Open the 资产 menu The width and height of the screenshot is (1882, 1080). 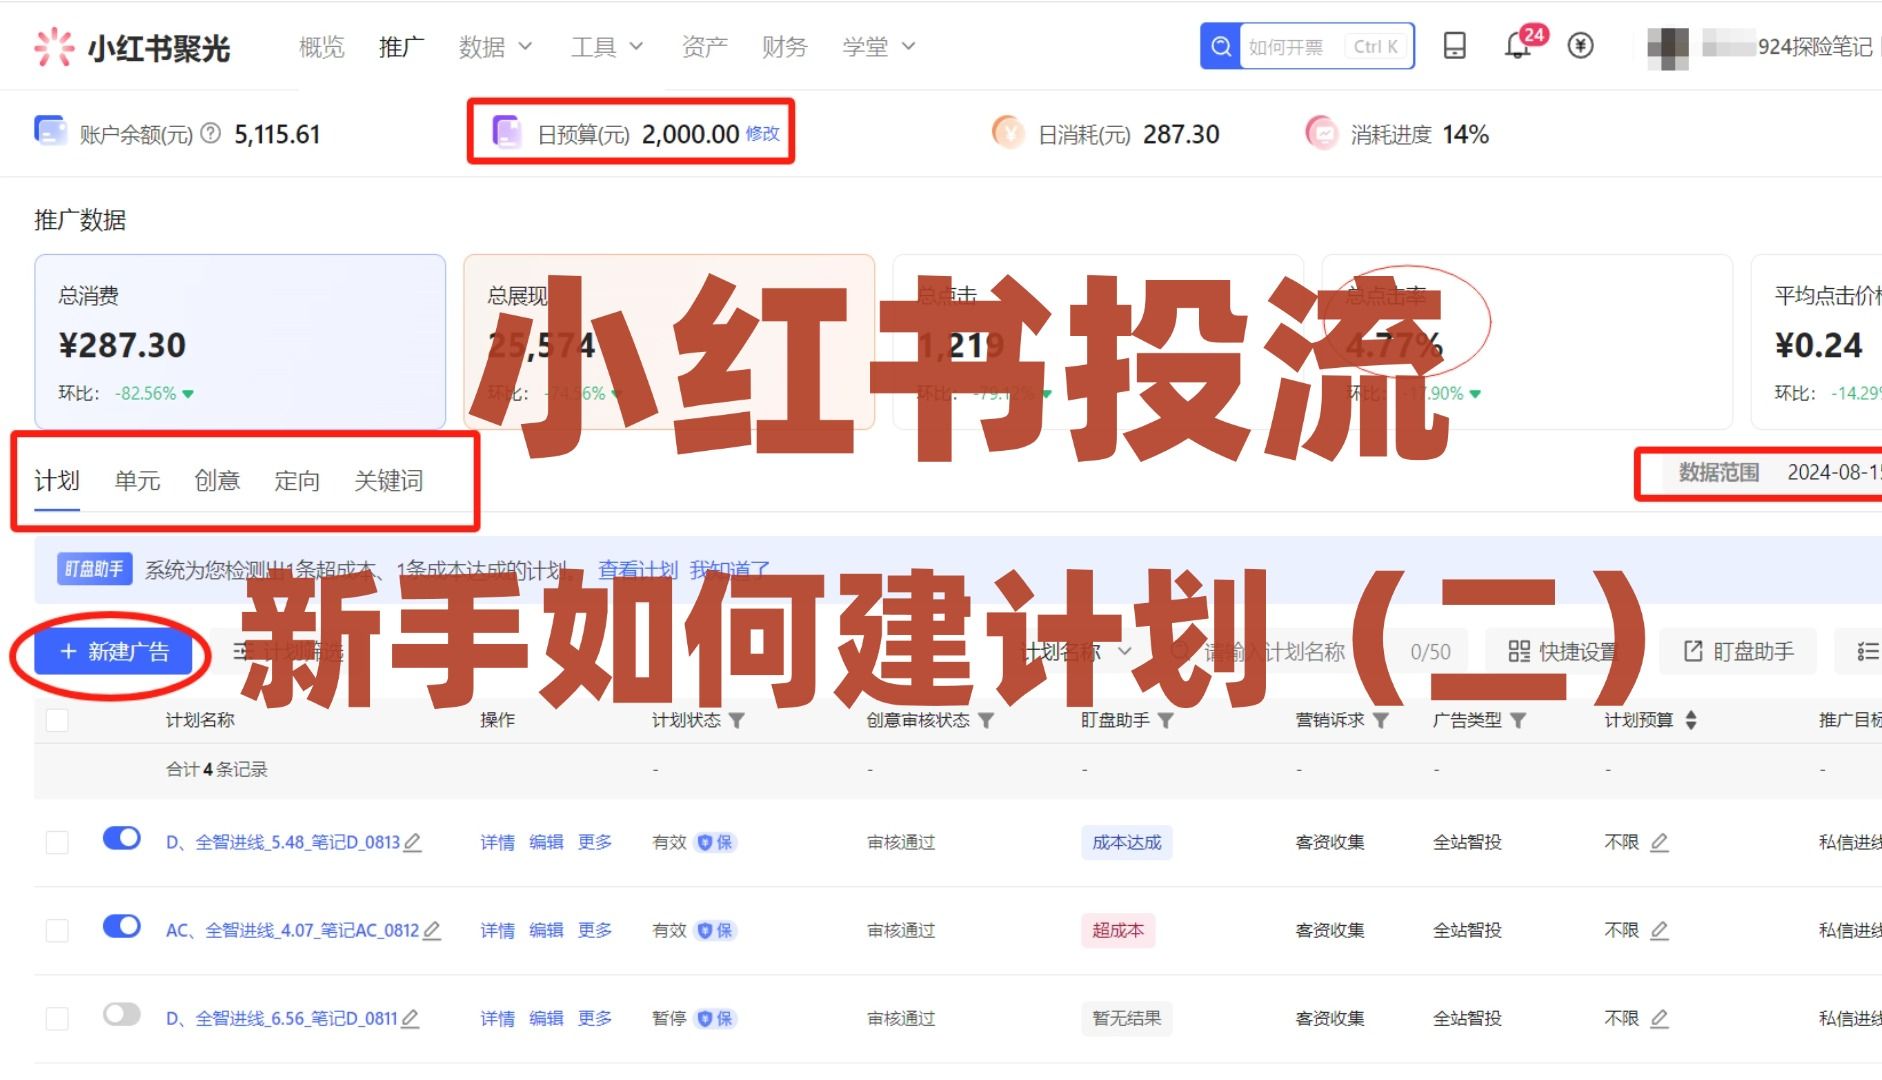(705, 47)
